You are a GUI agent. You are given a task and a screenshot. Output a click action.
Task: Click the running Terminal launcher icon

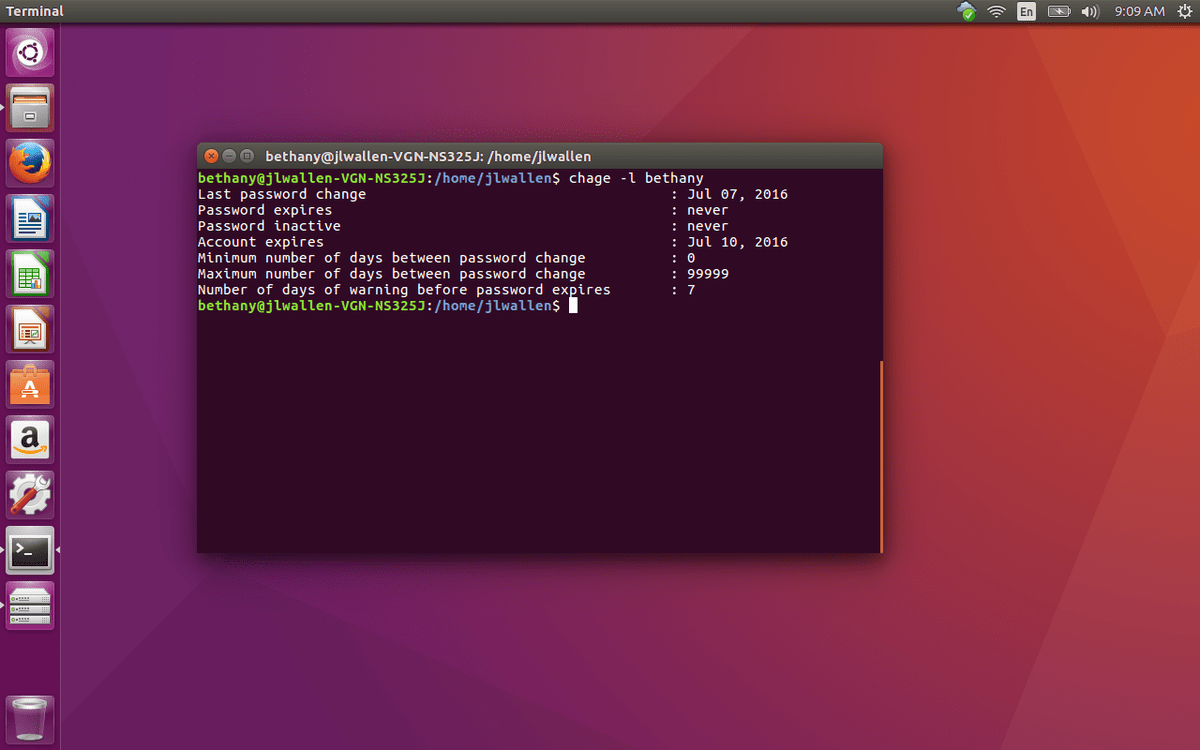click(x=30, y=549)
